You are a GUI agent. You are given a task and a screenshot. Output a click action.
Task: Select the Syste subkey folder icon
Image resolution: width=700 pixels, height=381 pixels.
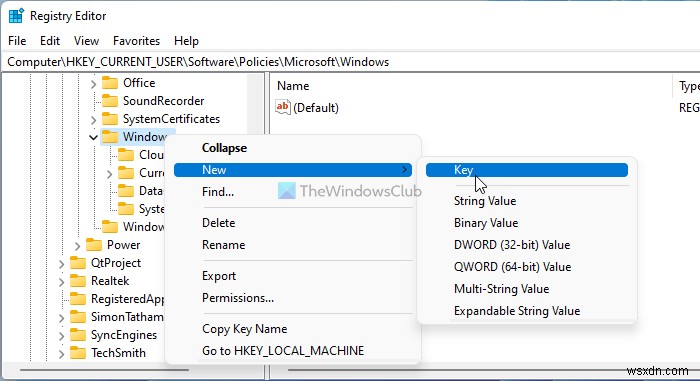[126, 209]
